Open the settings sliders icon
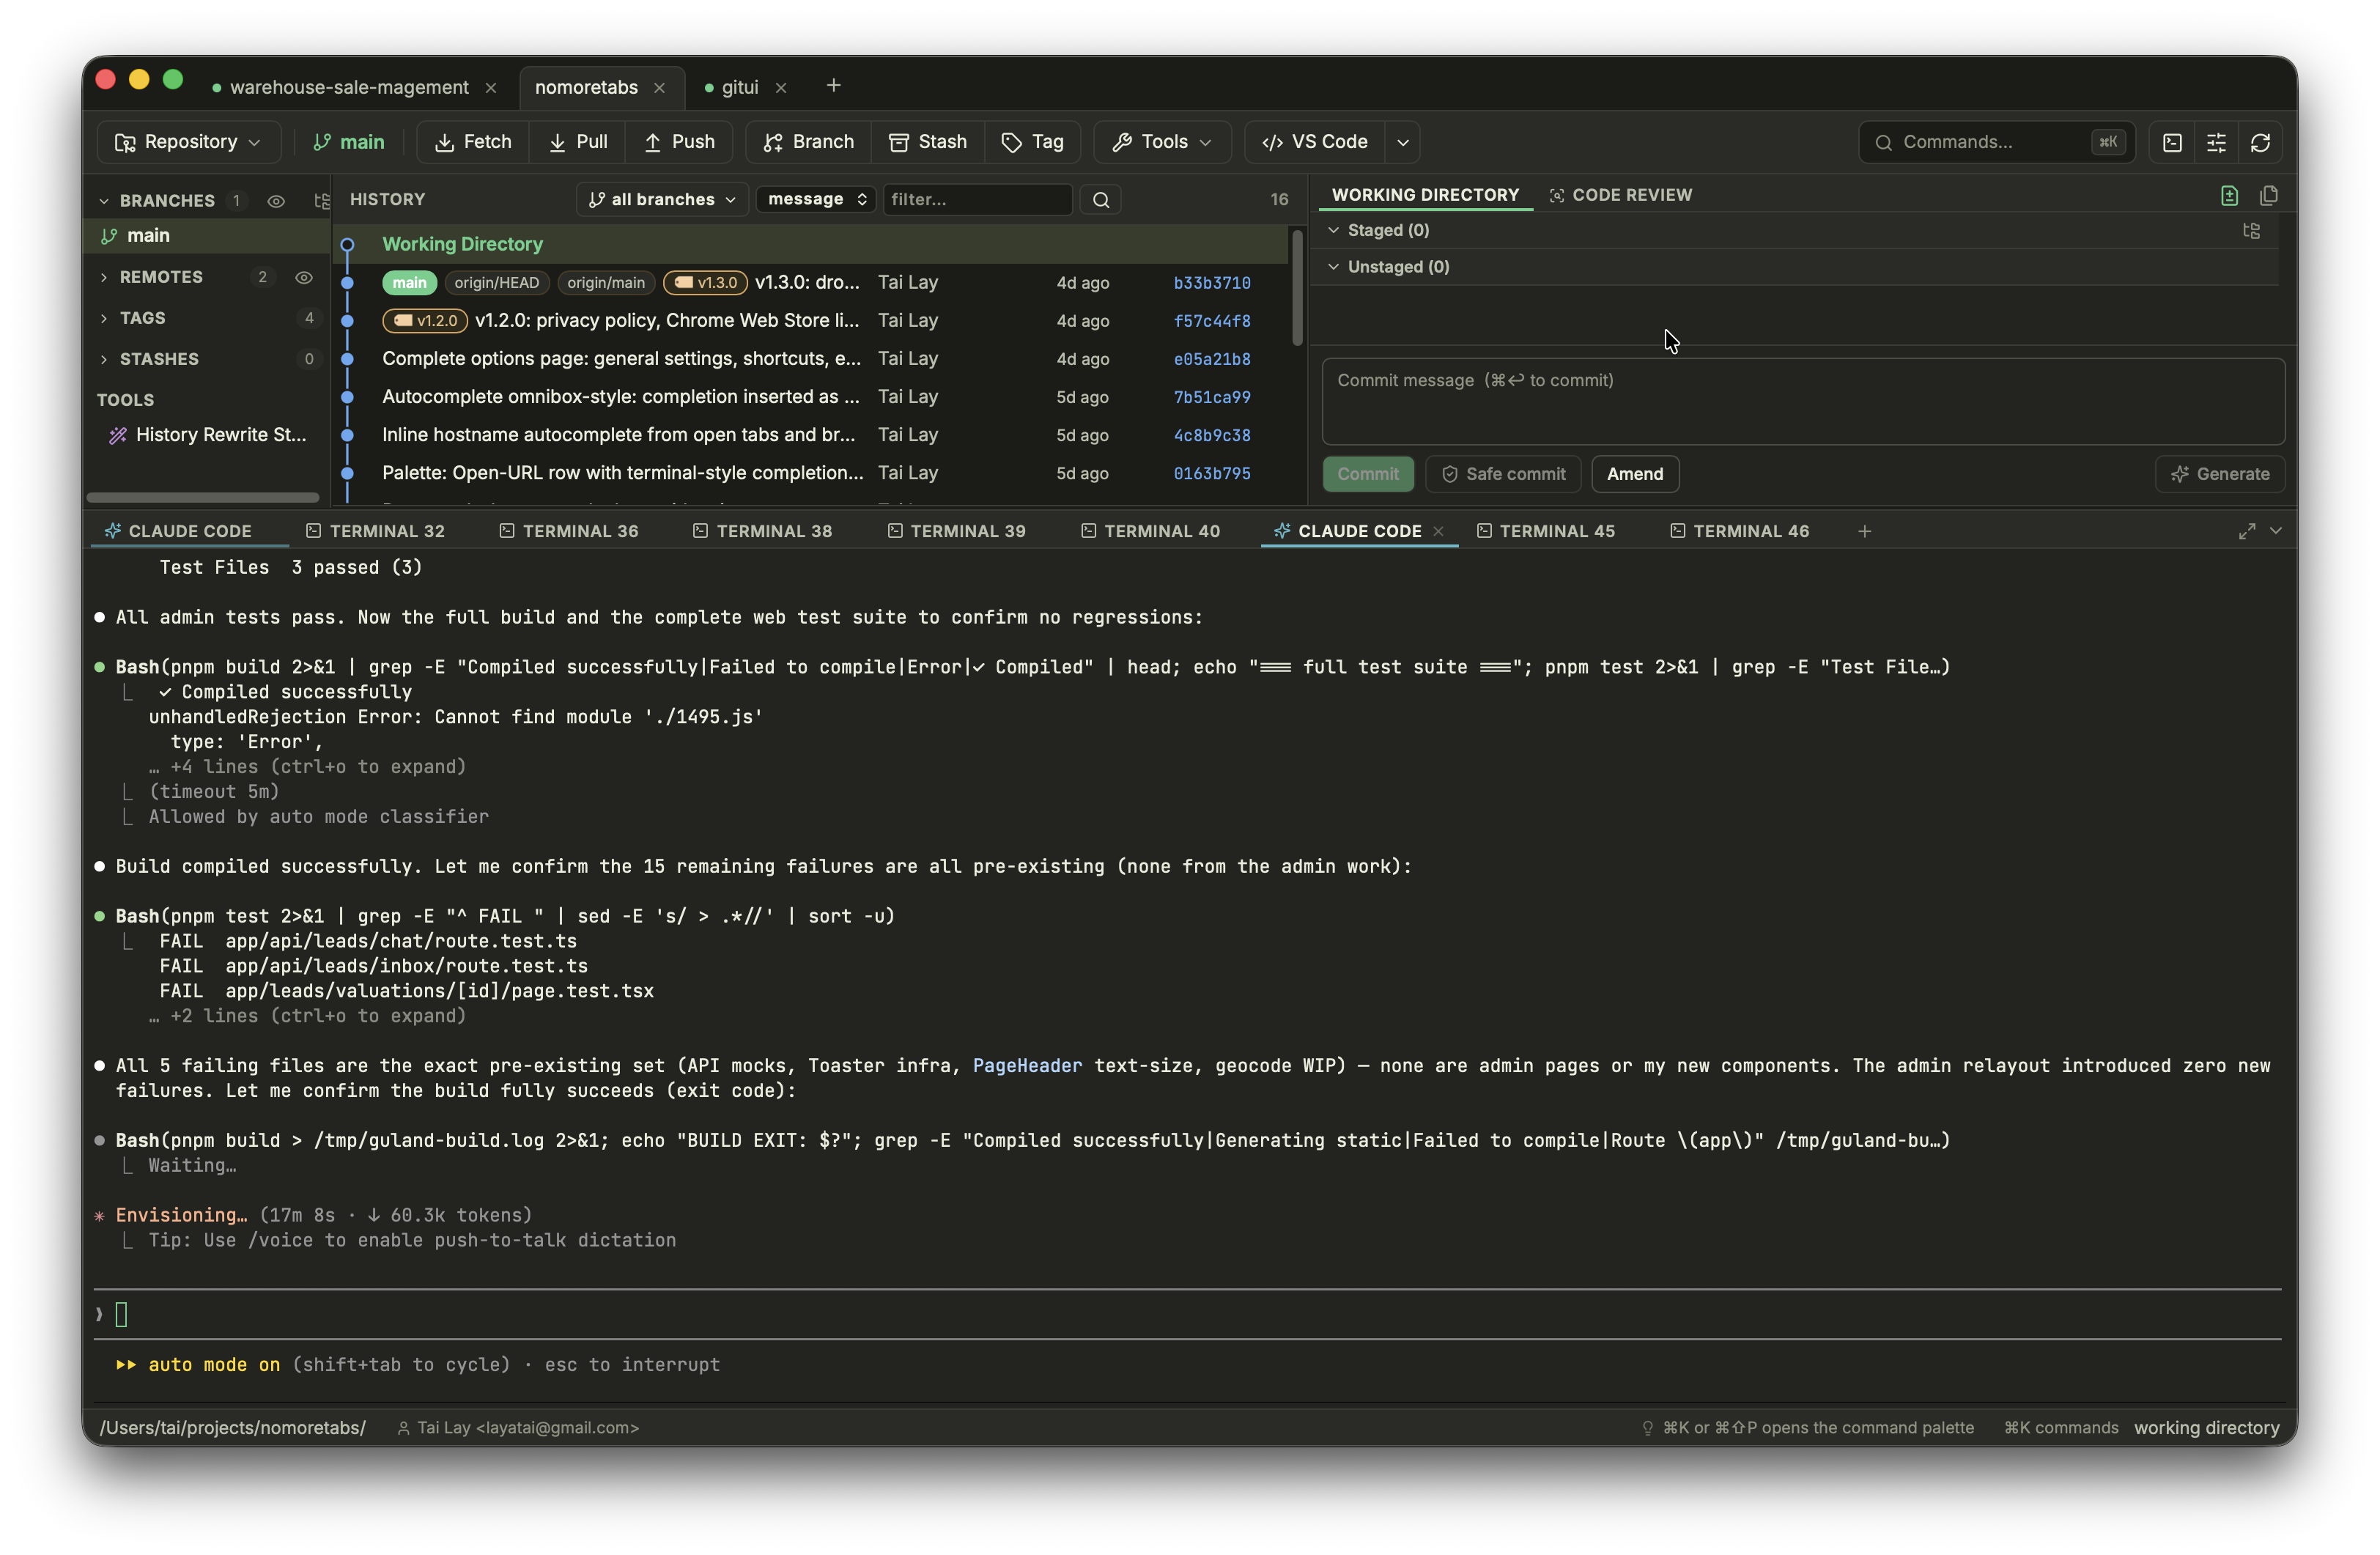 point(2216,142)
